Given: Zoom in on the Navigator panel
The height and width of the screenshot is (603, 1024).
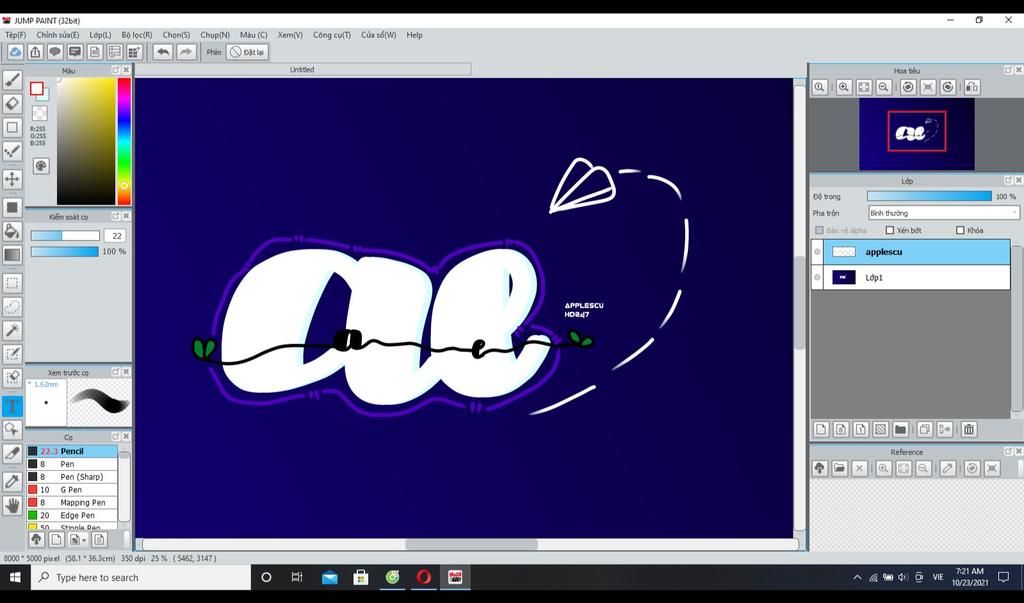Looking at the screenshot, I should 843,87.
